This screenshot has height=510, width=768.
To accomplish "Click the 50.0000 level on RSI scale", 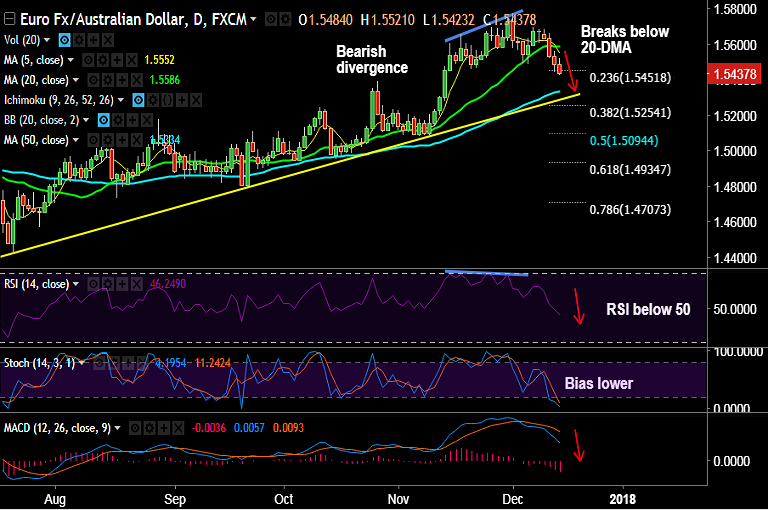I will pos(735,310).
